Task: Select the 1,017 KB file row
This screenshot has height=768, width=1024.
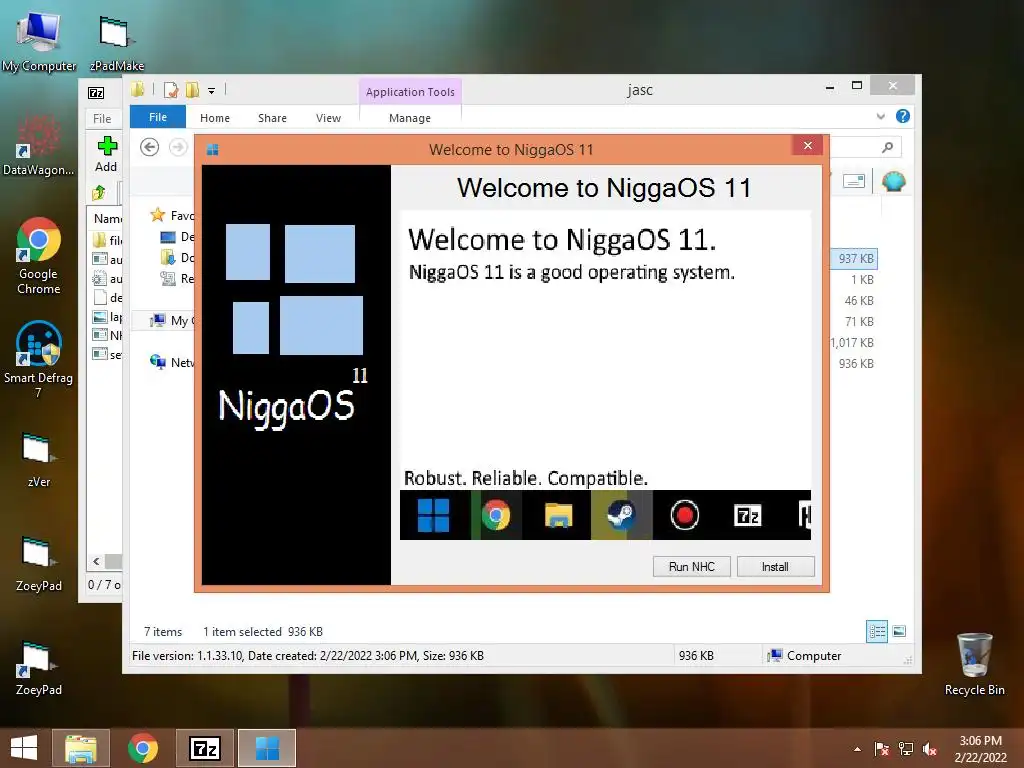Action: click(x=852, y=342)
